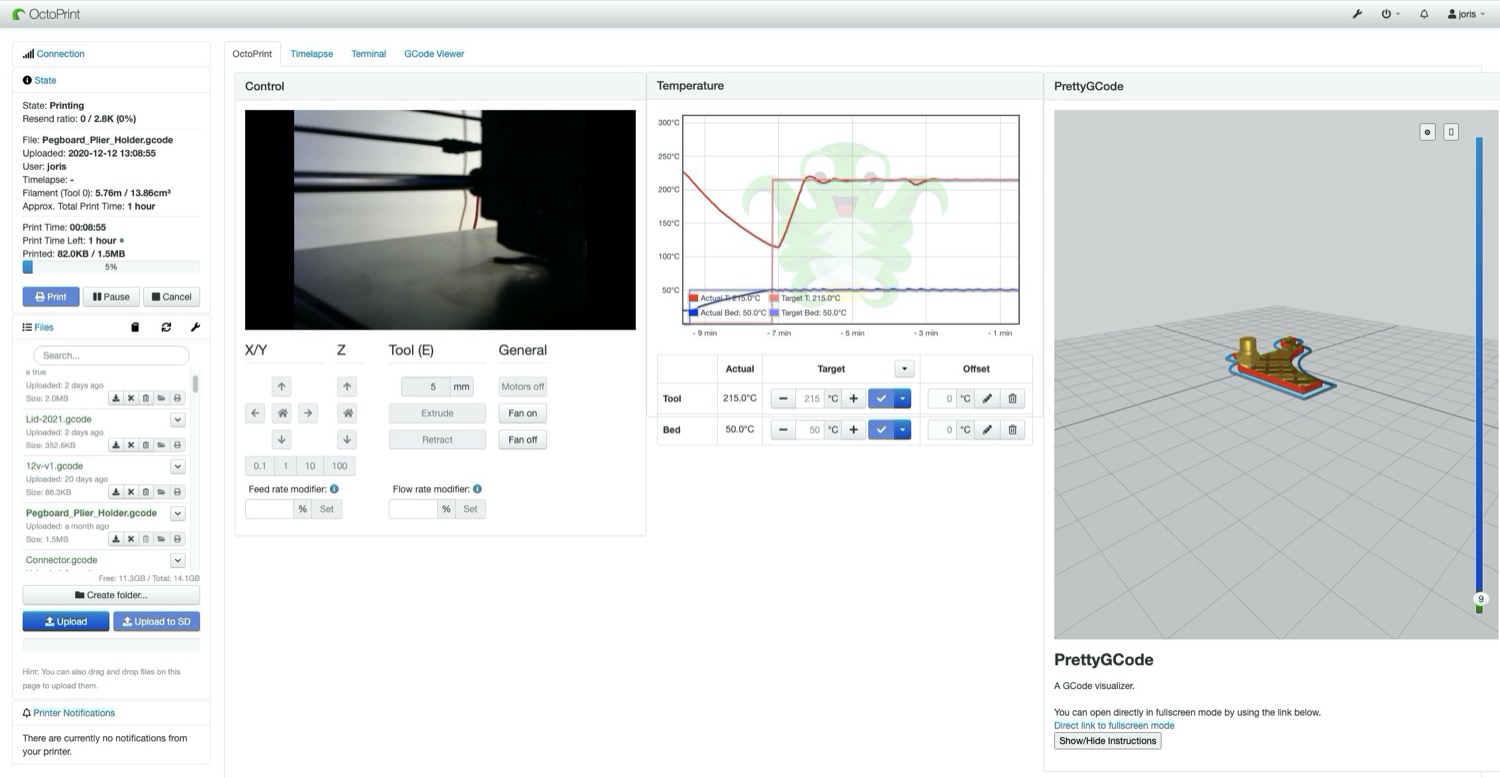Screen dimensions: 1500x778
Task: Click Pause button in State panel
Action: [x=111, y=297]
